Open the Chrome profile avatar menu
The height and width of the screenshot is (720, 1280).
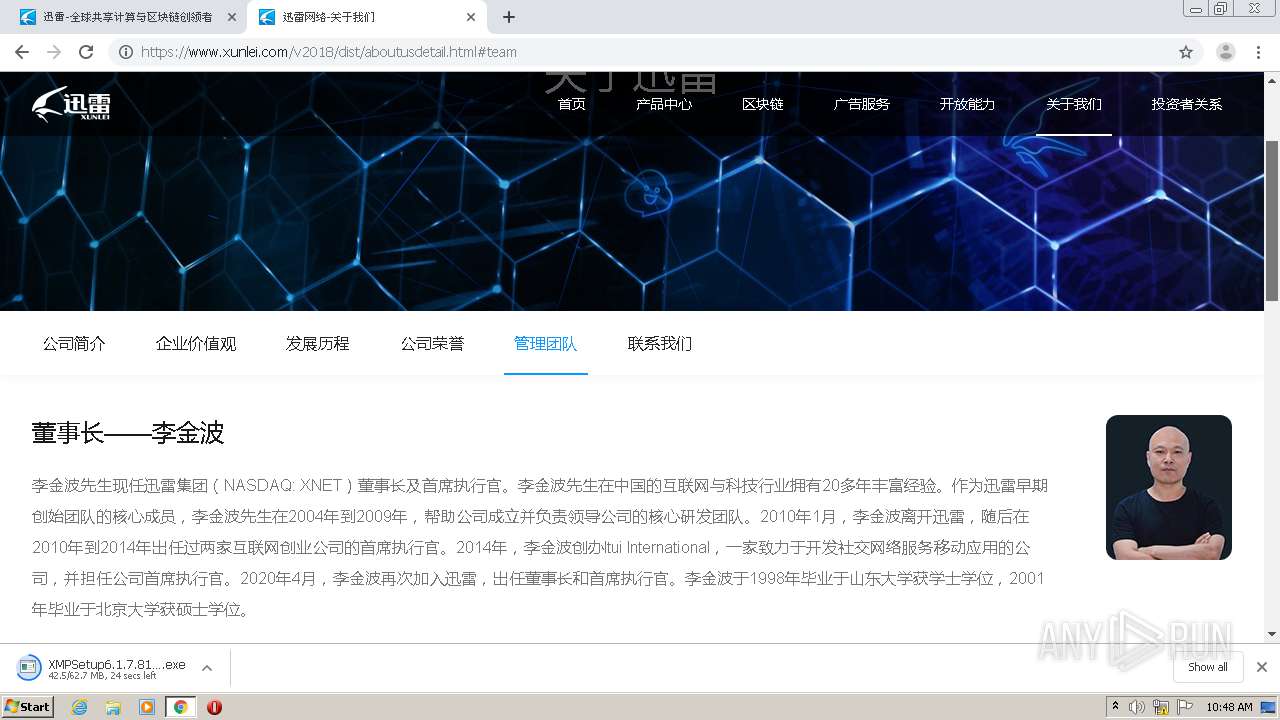1226,52
